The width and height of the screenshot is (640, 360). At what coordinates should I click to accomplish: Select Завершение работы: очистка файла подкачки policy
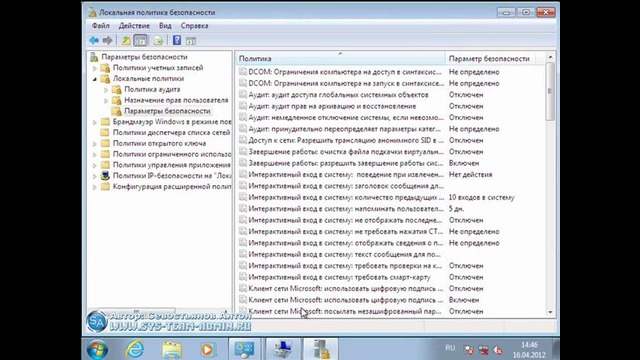click(346, 152)
